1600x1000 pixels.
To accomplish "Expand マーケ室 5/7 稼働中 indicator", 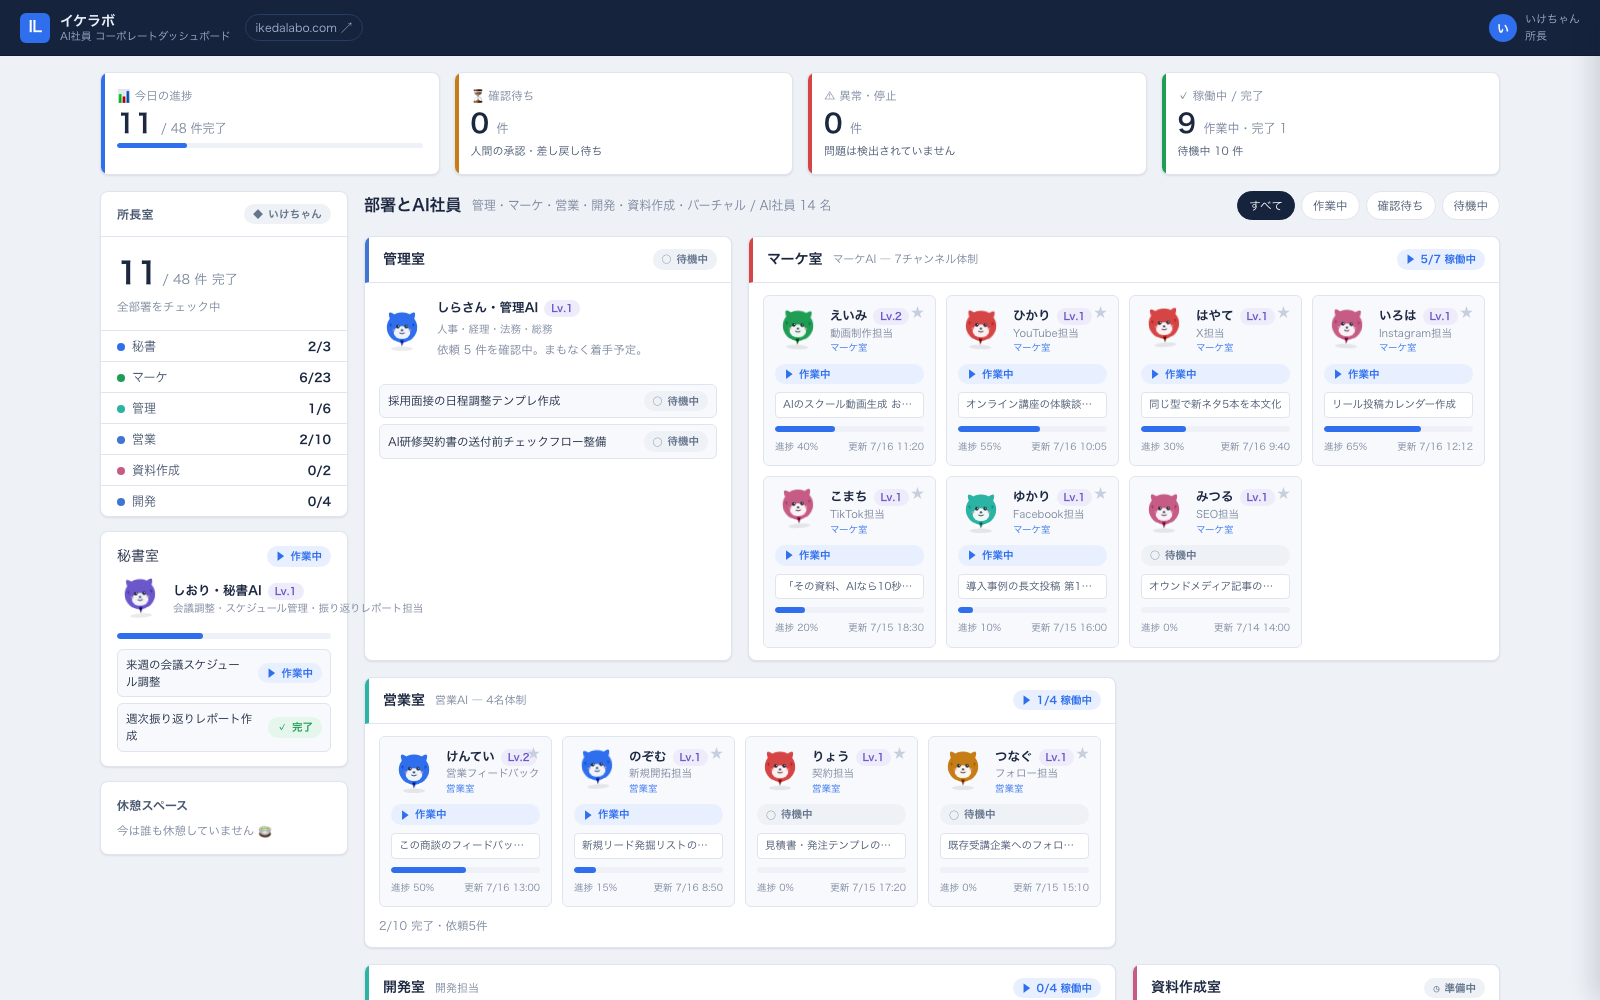I will pyautogui.click(x=1440, y=259).
